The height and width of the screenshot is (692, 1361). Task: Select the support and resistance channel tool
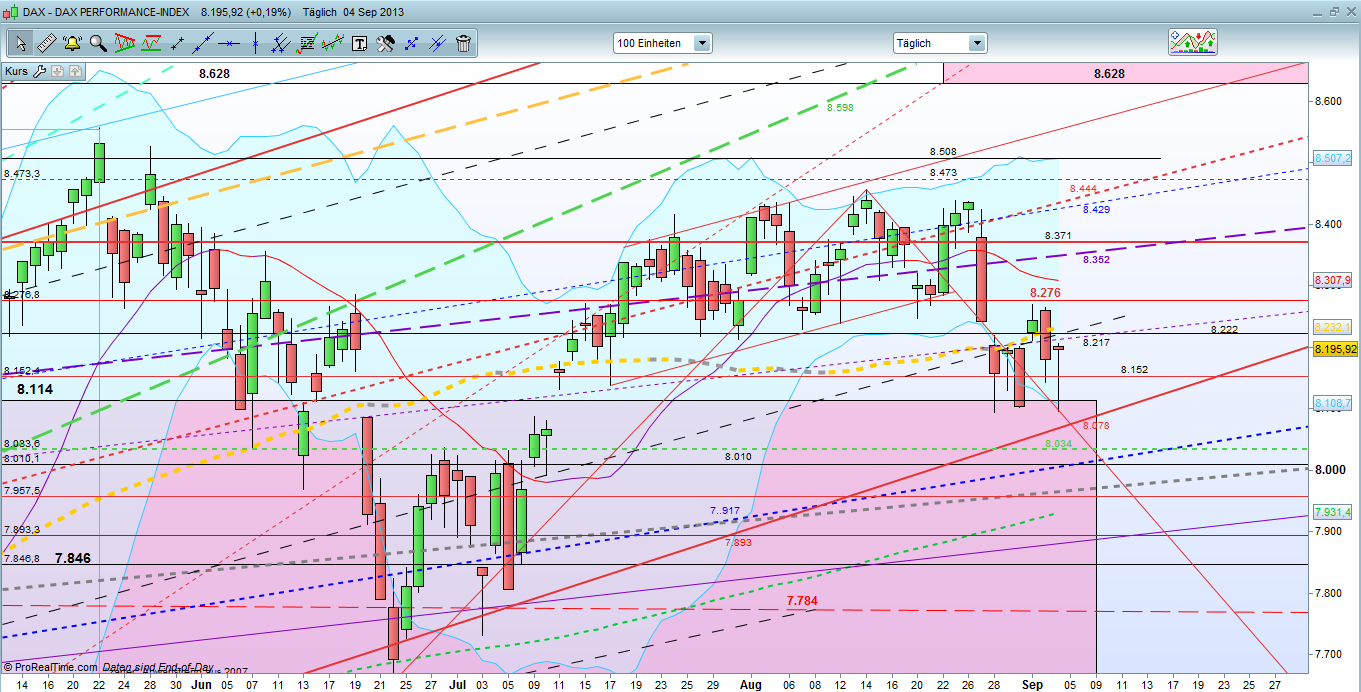pos(152,43)
